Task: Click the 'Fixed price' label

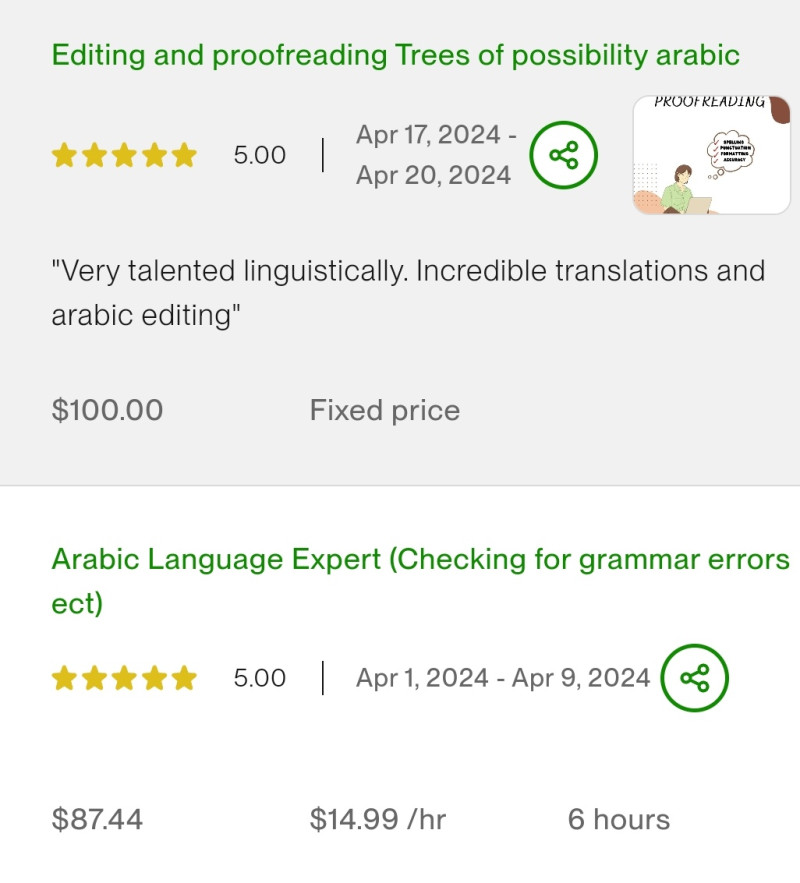Action: pos(384,410)
